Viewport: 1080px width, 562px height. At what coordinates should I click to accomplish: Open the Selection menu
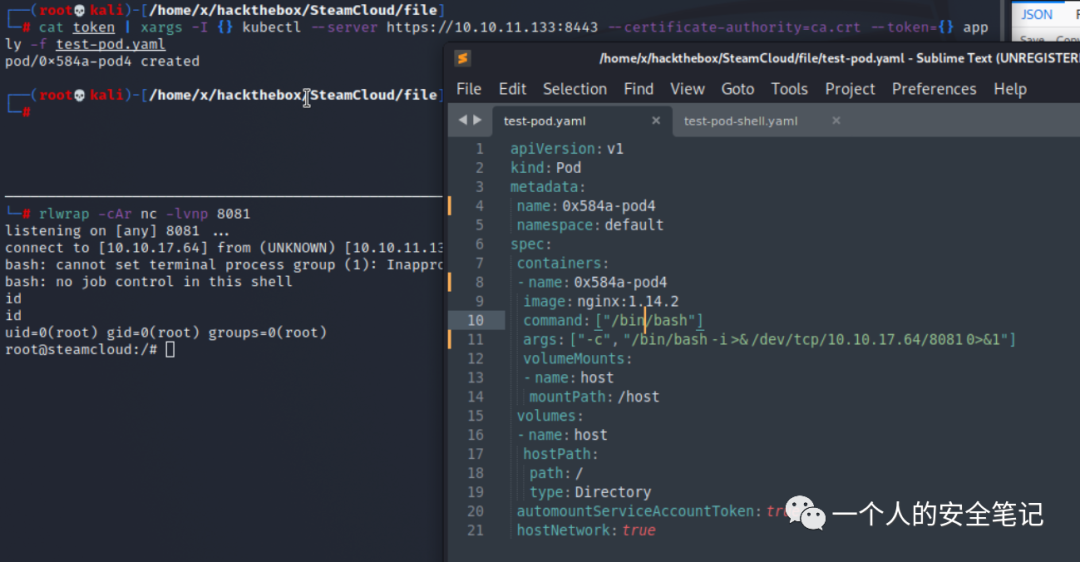point(574,89)
